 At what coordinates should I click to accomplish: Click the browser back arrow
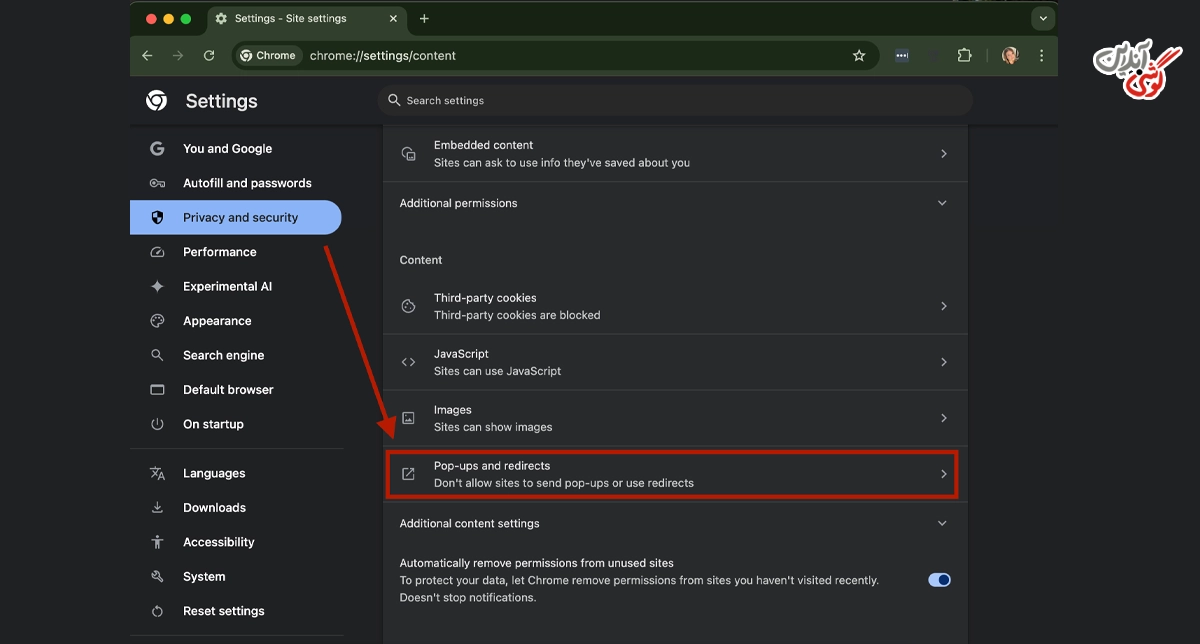pyautogui.click(x=147, y=56)
